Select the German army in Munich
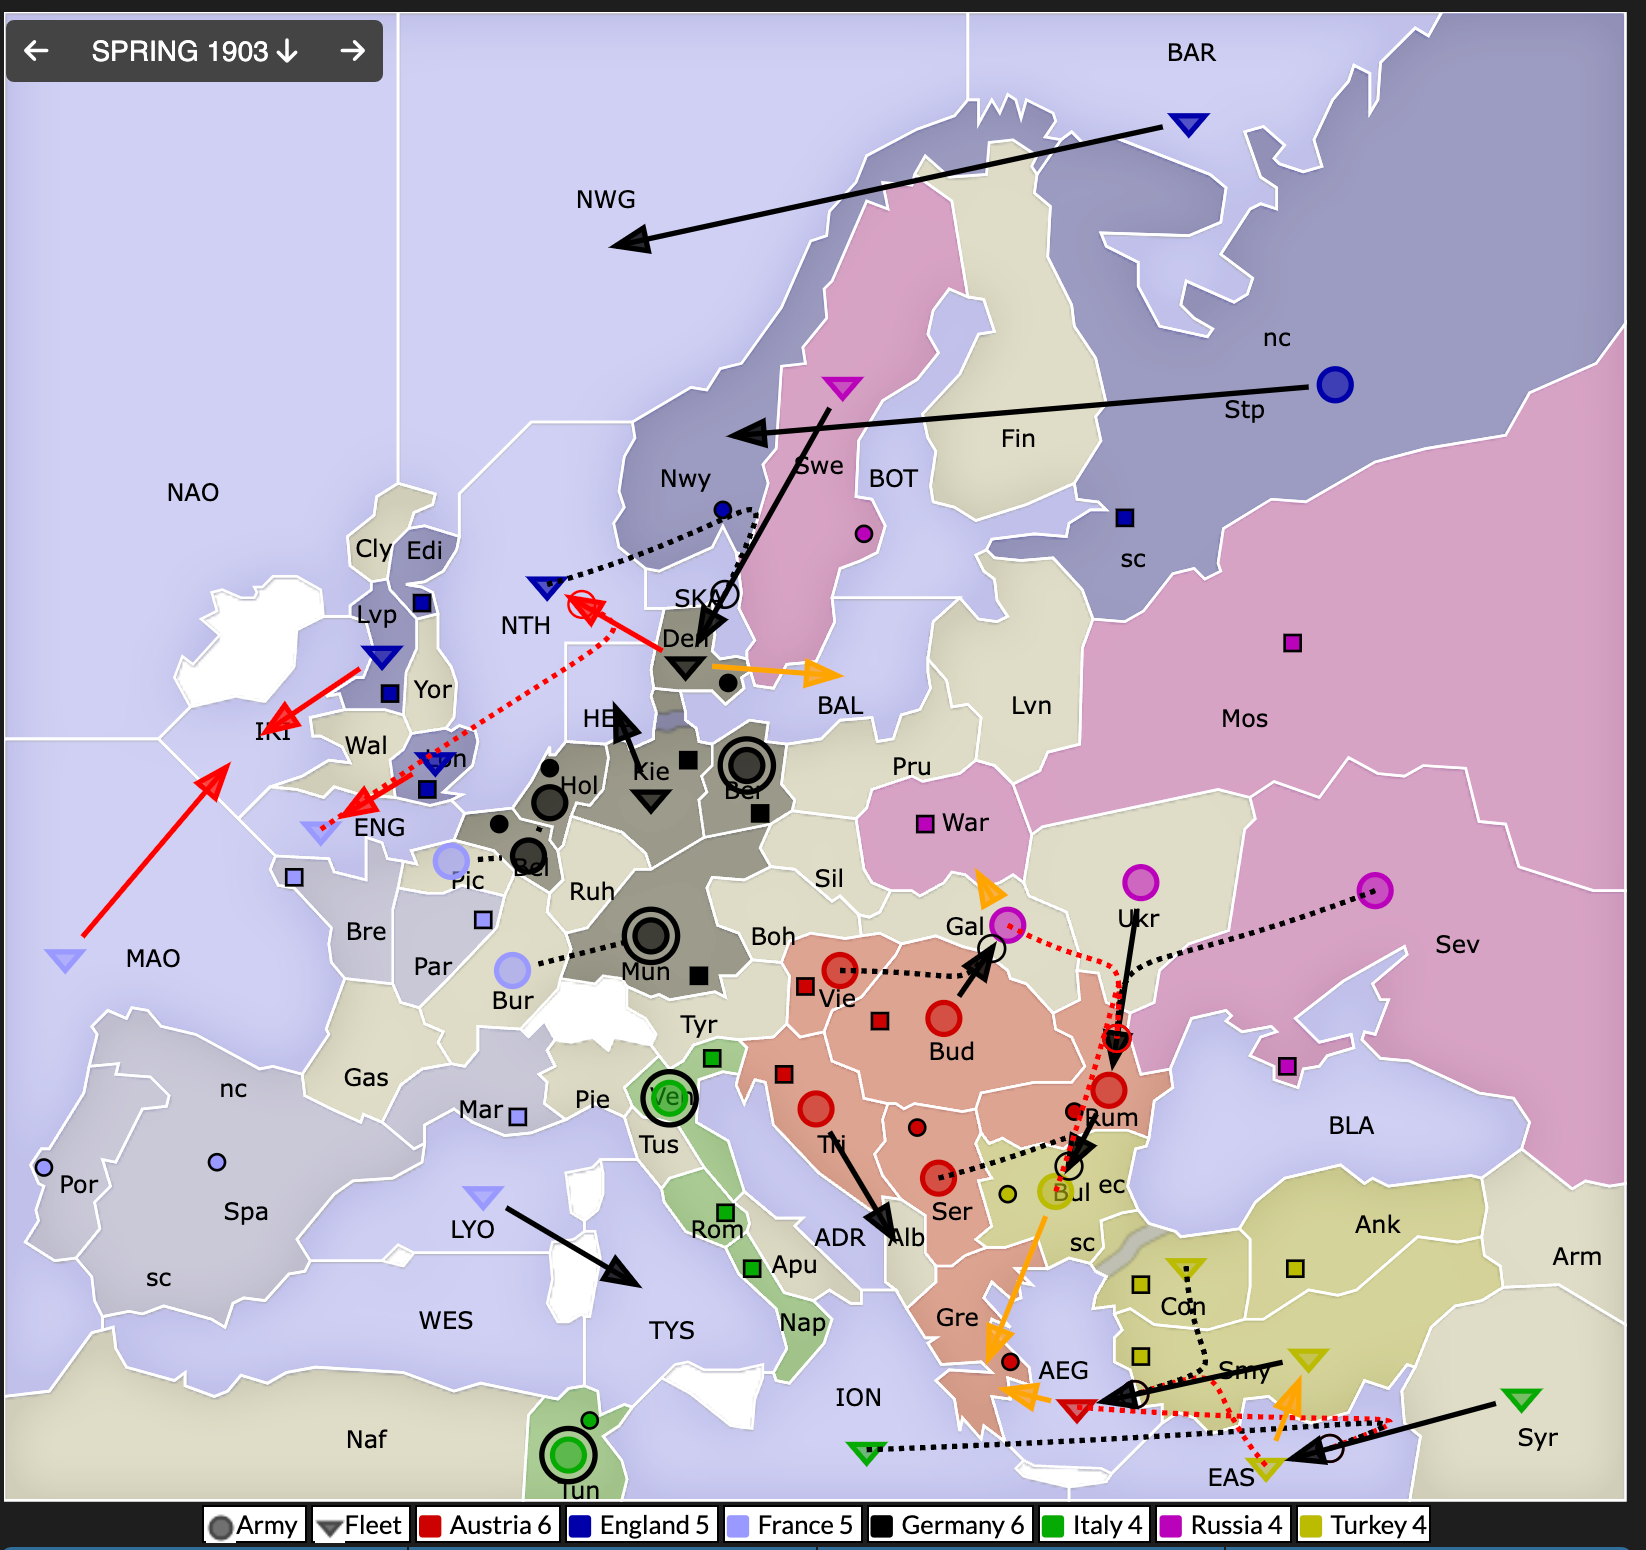 (651, 936)
